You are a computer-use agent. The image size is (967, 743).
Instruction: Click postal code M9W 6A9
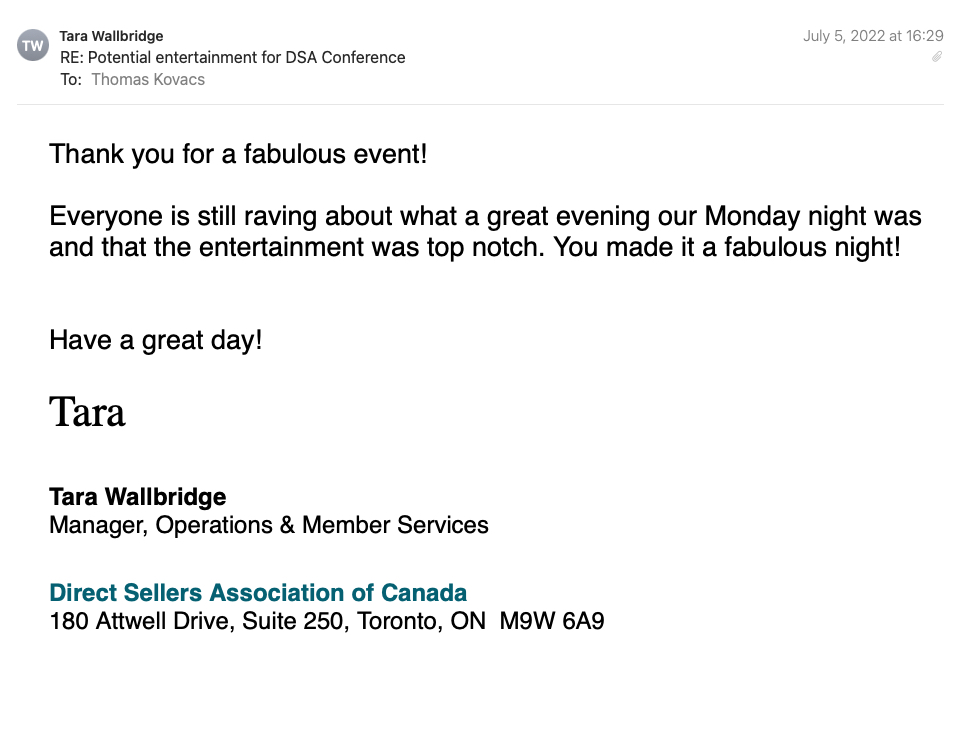[x=552, y=621]
